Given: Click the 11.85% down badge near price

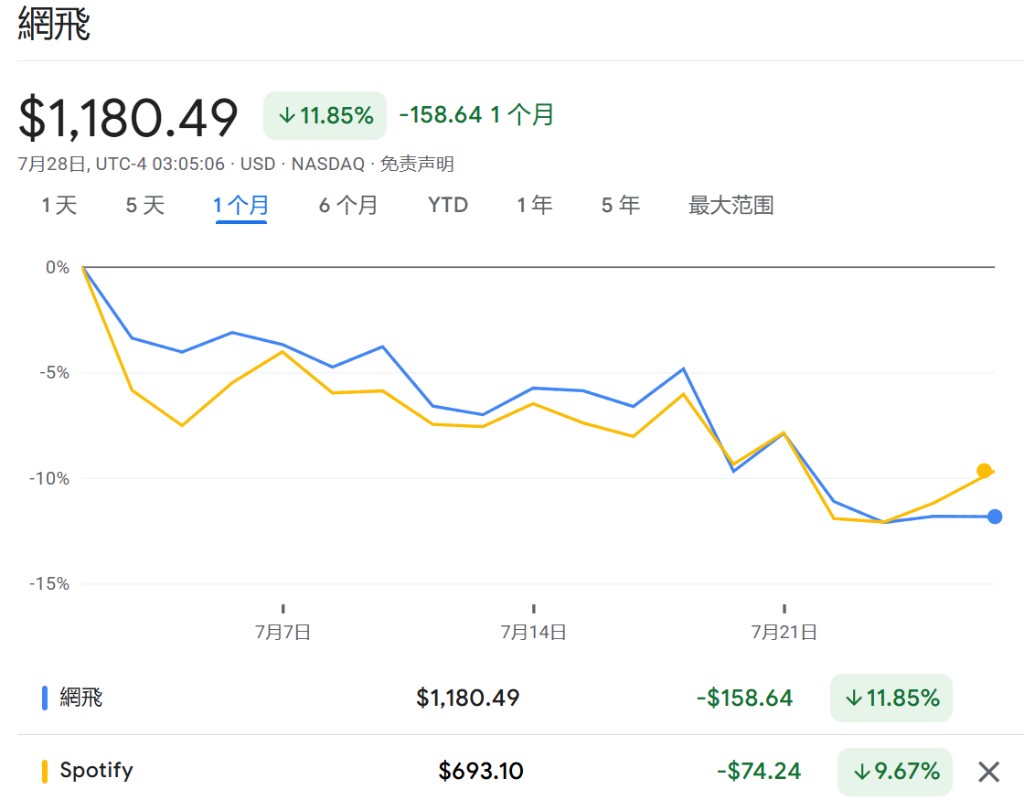Looking at the screenshot, I should tap(325, 116).
